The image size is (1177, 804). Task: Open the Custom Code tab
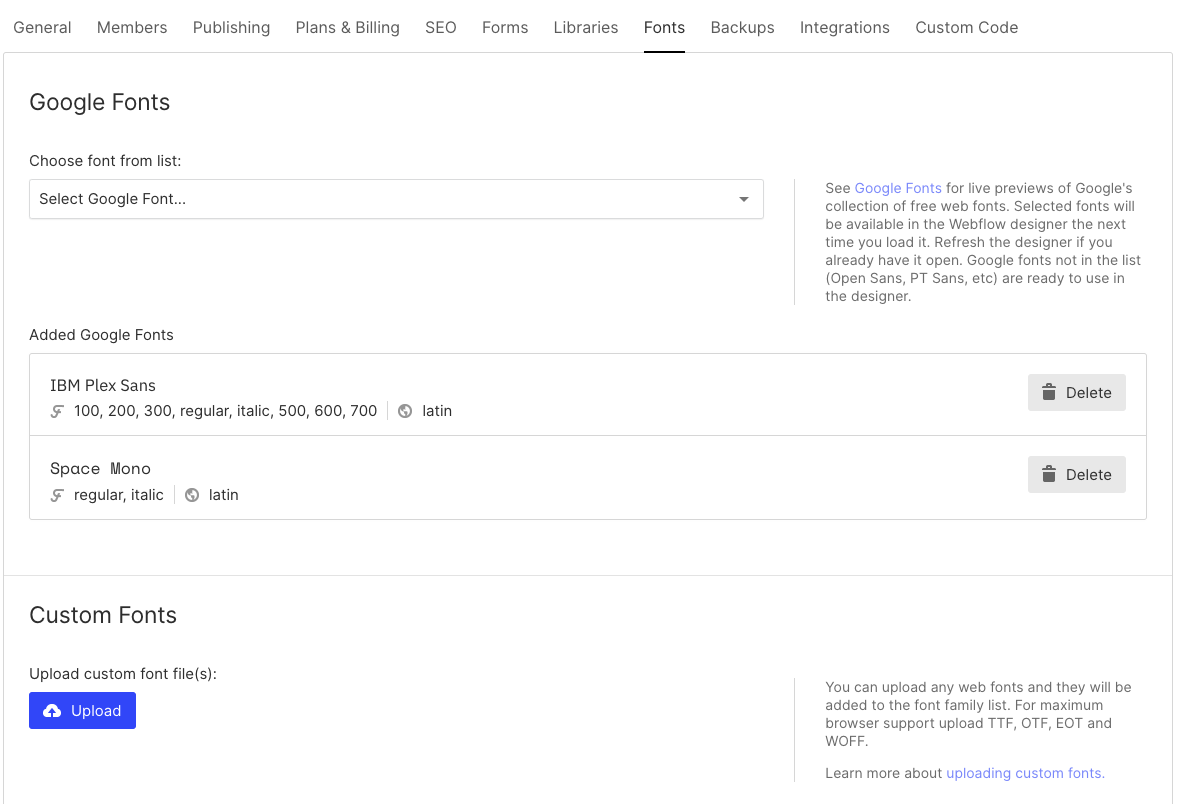point(967,28)
